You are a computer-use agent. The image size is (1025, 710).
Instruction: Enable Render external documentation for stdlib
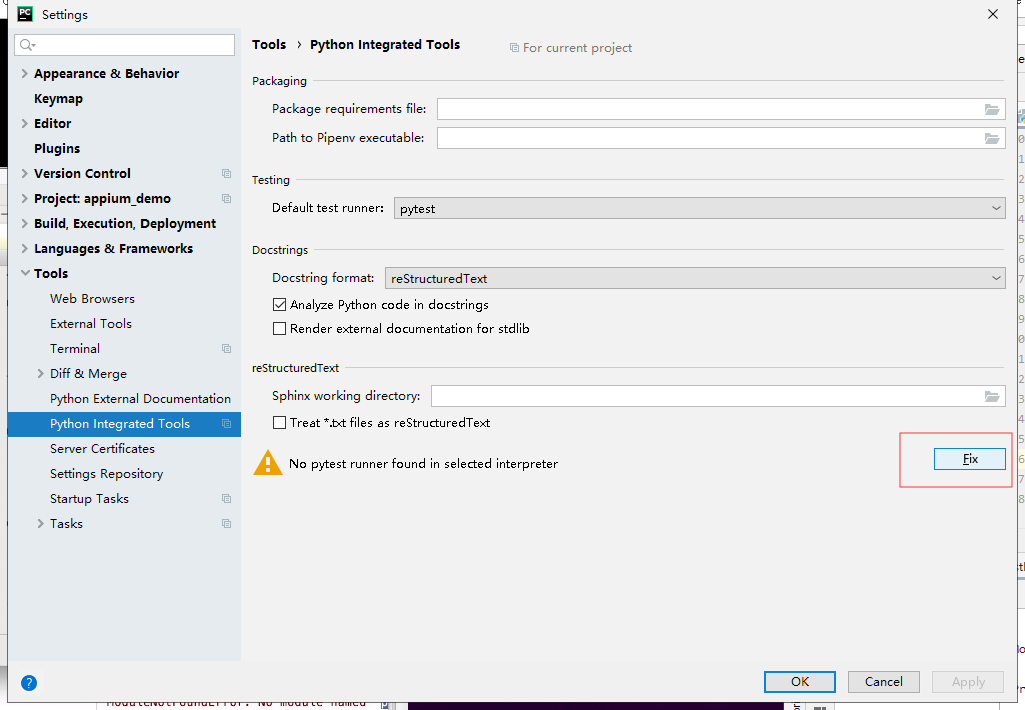(x=280, y=329)
